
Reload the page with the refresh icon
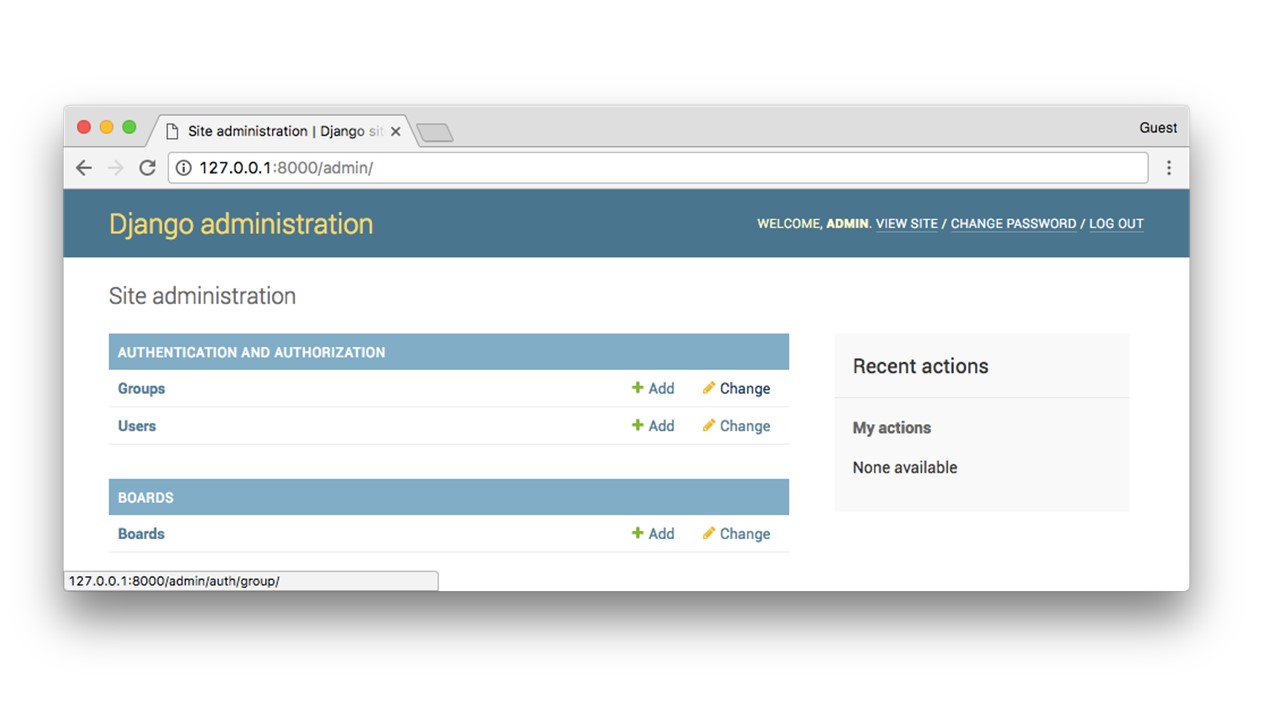(147, 168)
